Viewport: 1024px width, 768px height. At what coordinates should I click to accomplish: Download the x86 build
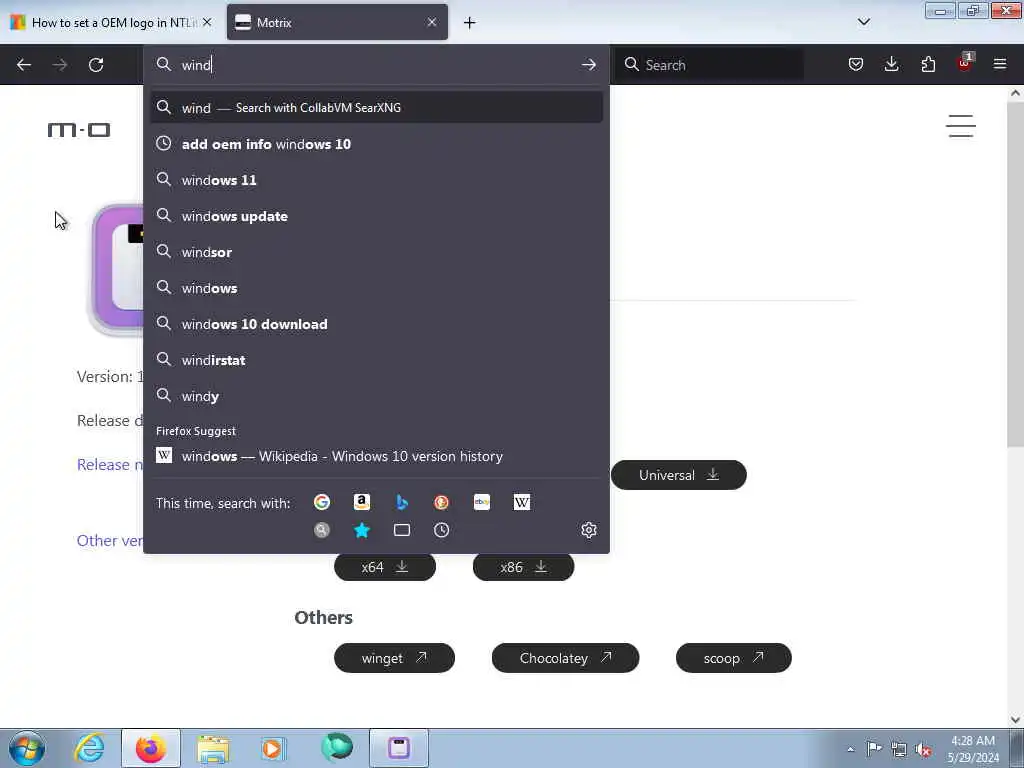(523, 567)
